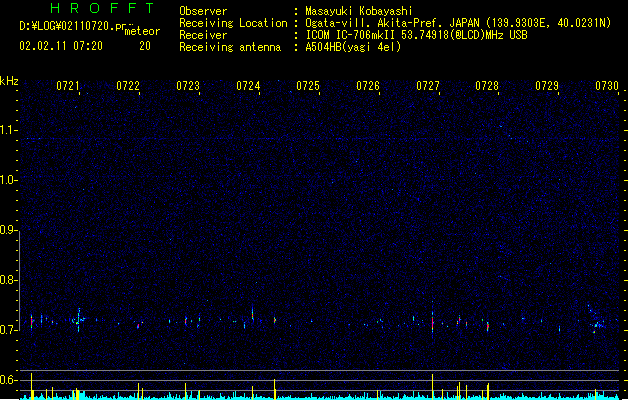Click the 0721 time marker
Viewport: 629px width, 400px height.
(x=68, y=86)
